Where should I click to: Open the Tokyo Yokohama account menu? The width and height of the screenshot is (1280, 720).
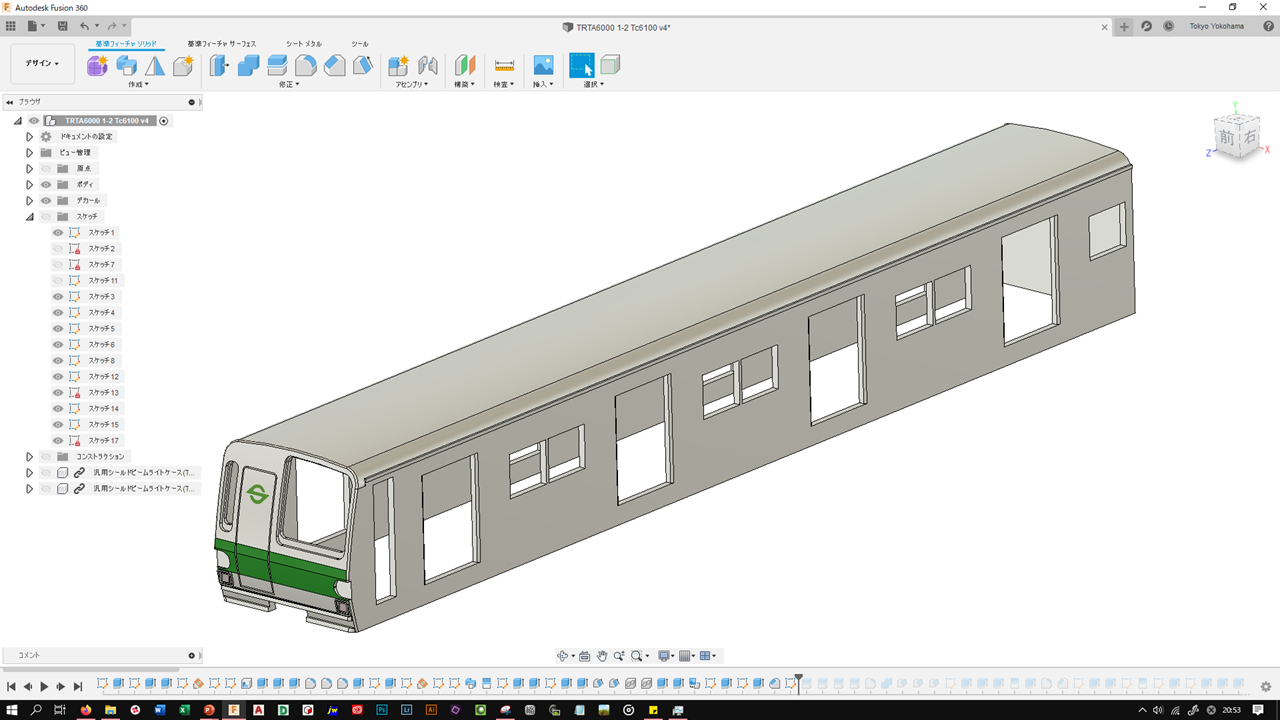[x=1216, y=26]
